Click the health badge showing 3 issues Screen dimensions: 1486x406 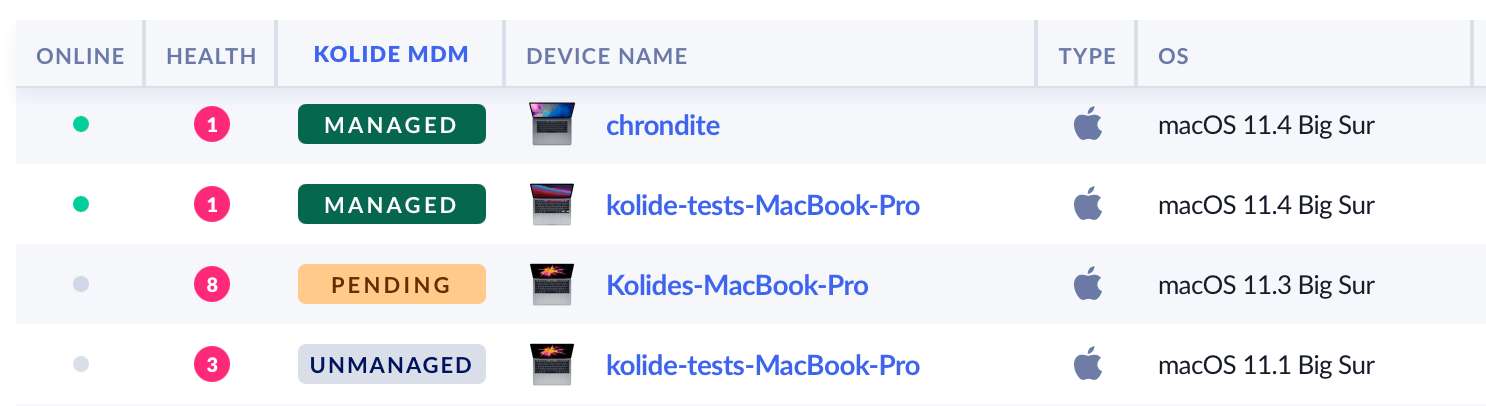click(211, 365)
